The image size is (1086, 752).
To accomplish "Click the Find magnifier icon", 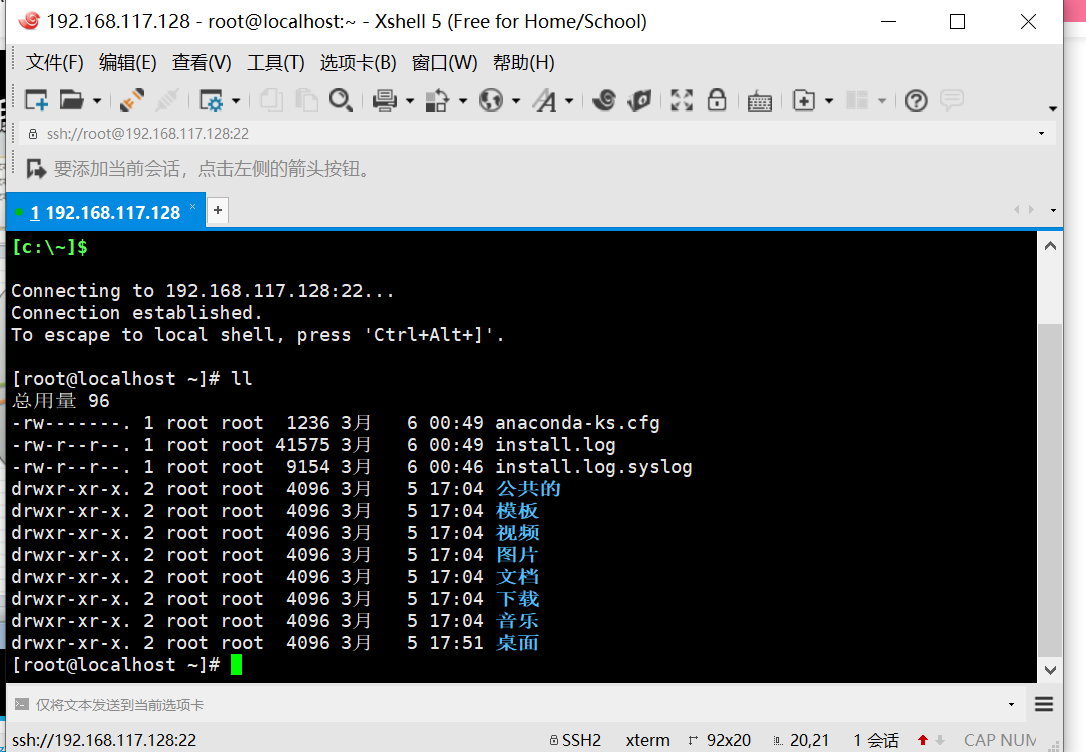I will pos(341,100).
